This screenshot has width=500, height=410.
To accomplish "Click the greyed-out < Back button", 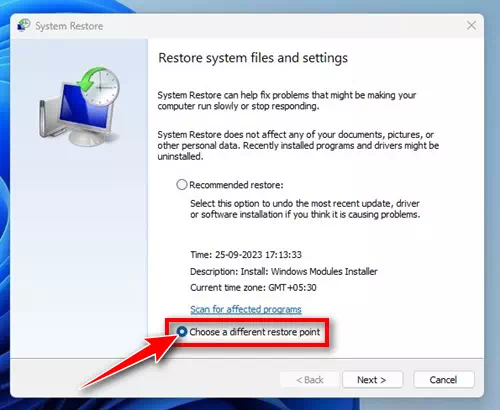I will pyautogui.click(x=310, y=380).
